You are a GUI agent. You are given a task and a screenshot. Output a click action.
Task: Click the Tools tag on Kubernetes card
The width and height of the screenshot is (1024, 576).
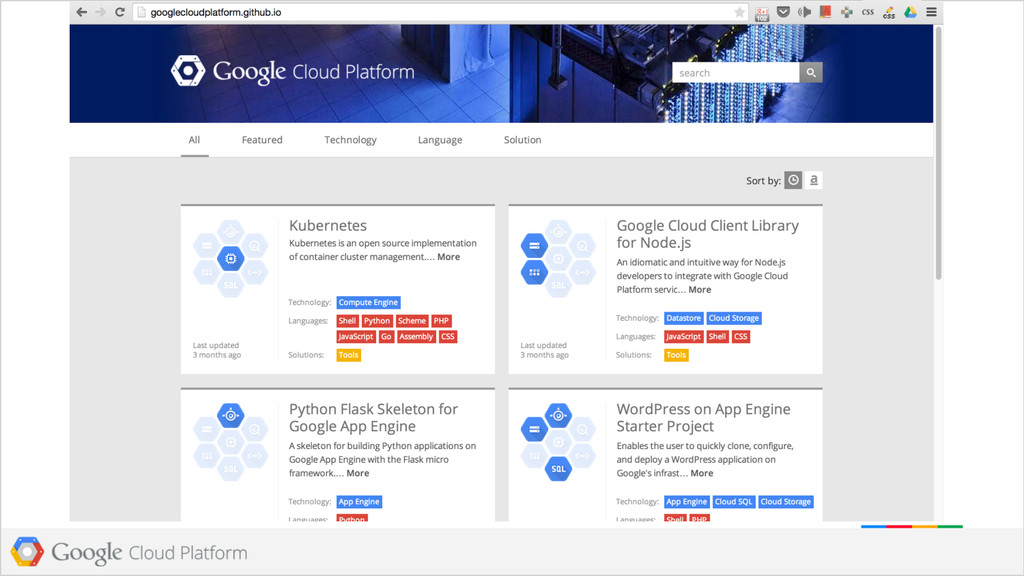click(348, 355)
